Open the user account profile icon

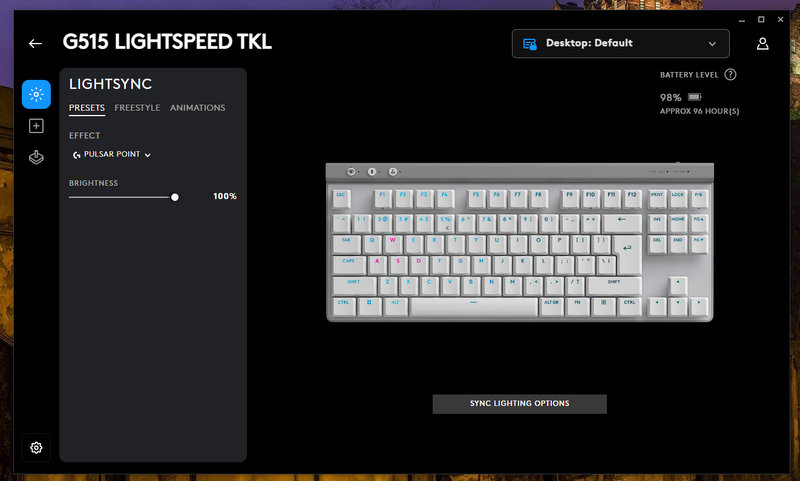762,44
